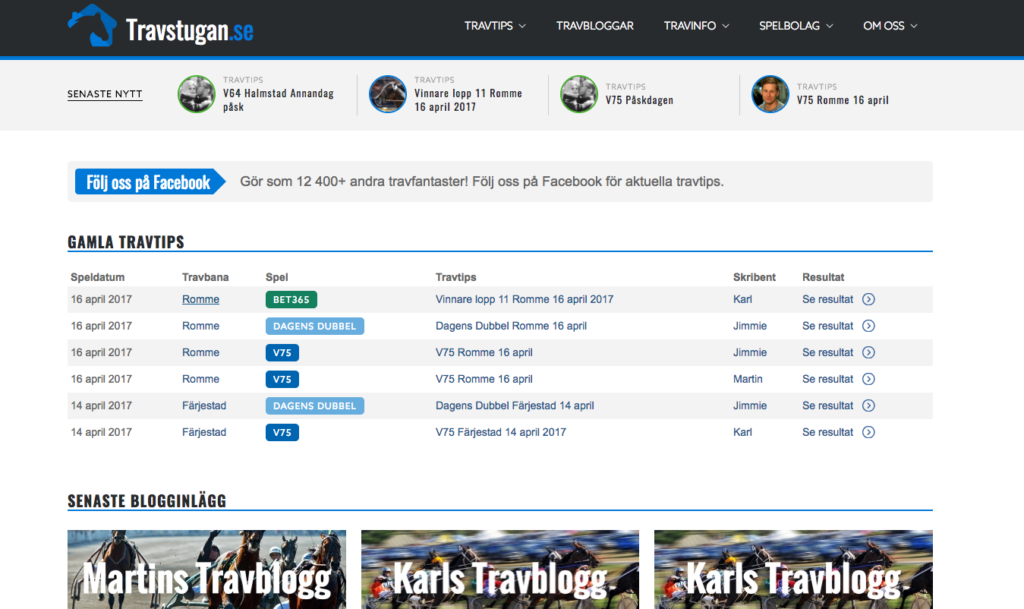This screenshot has width=1024, height=609.
Task: Open the Martins Travblogg thumbnail
Action: (x=206, y=570)
